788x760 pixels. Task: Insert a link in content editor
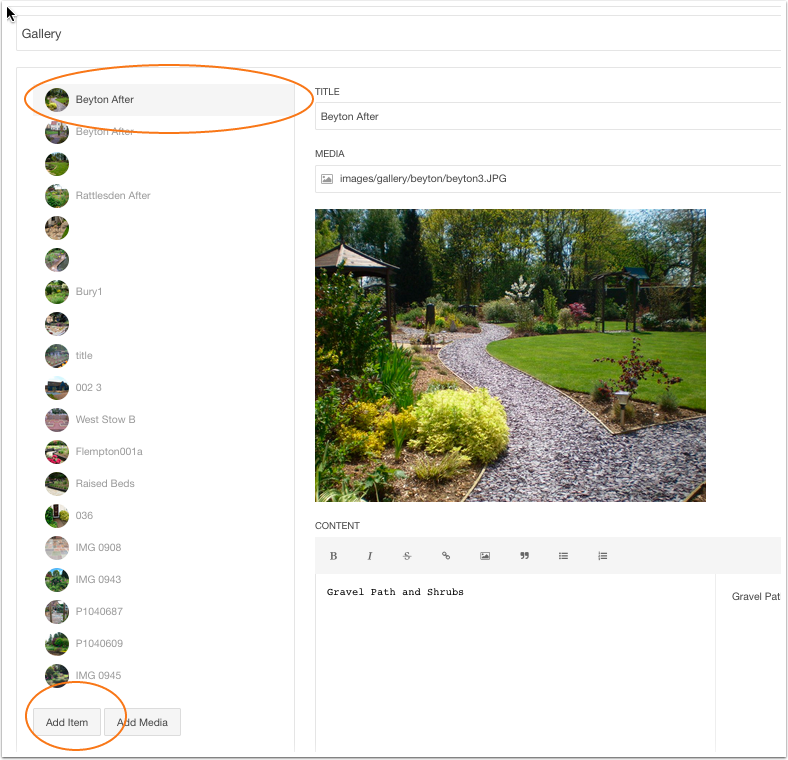446,555
